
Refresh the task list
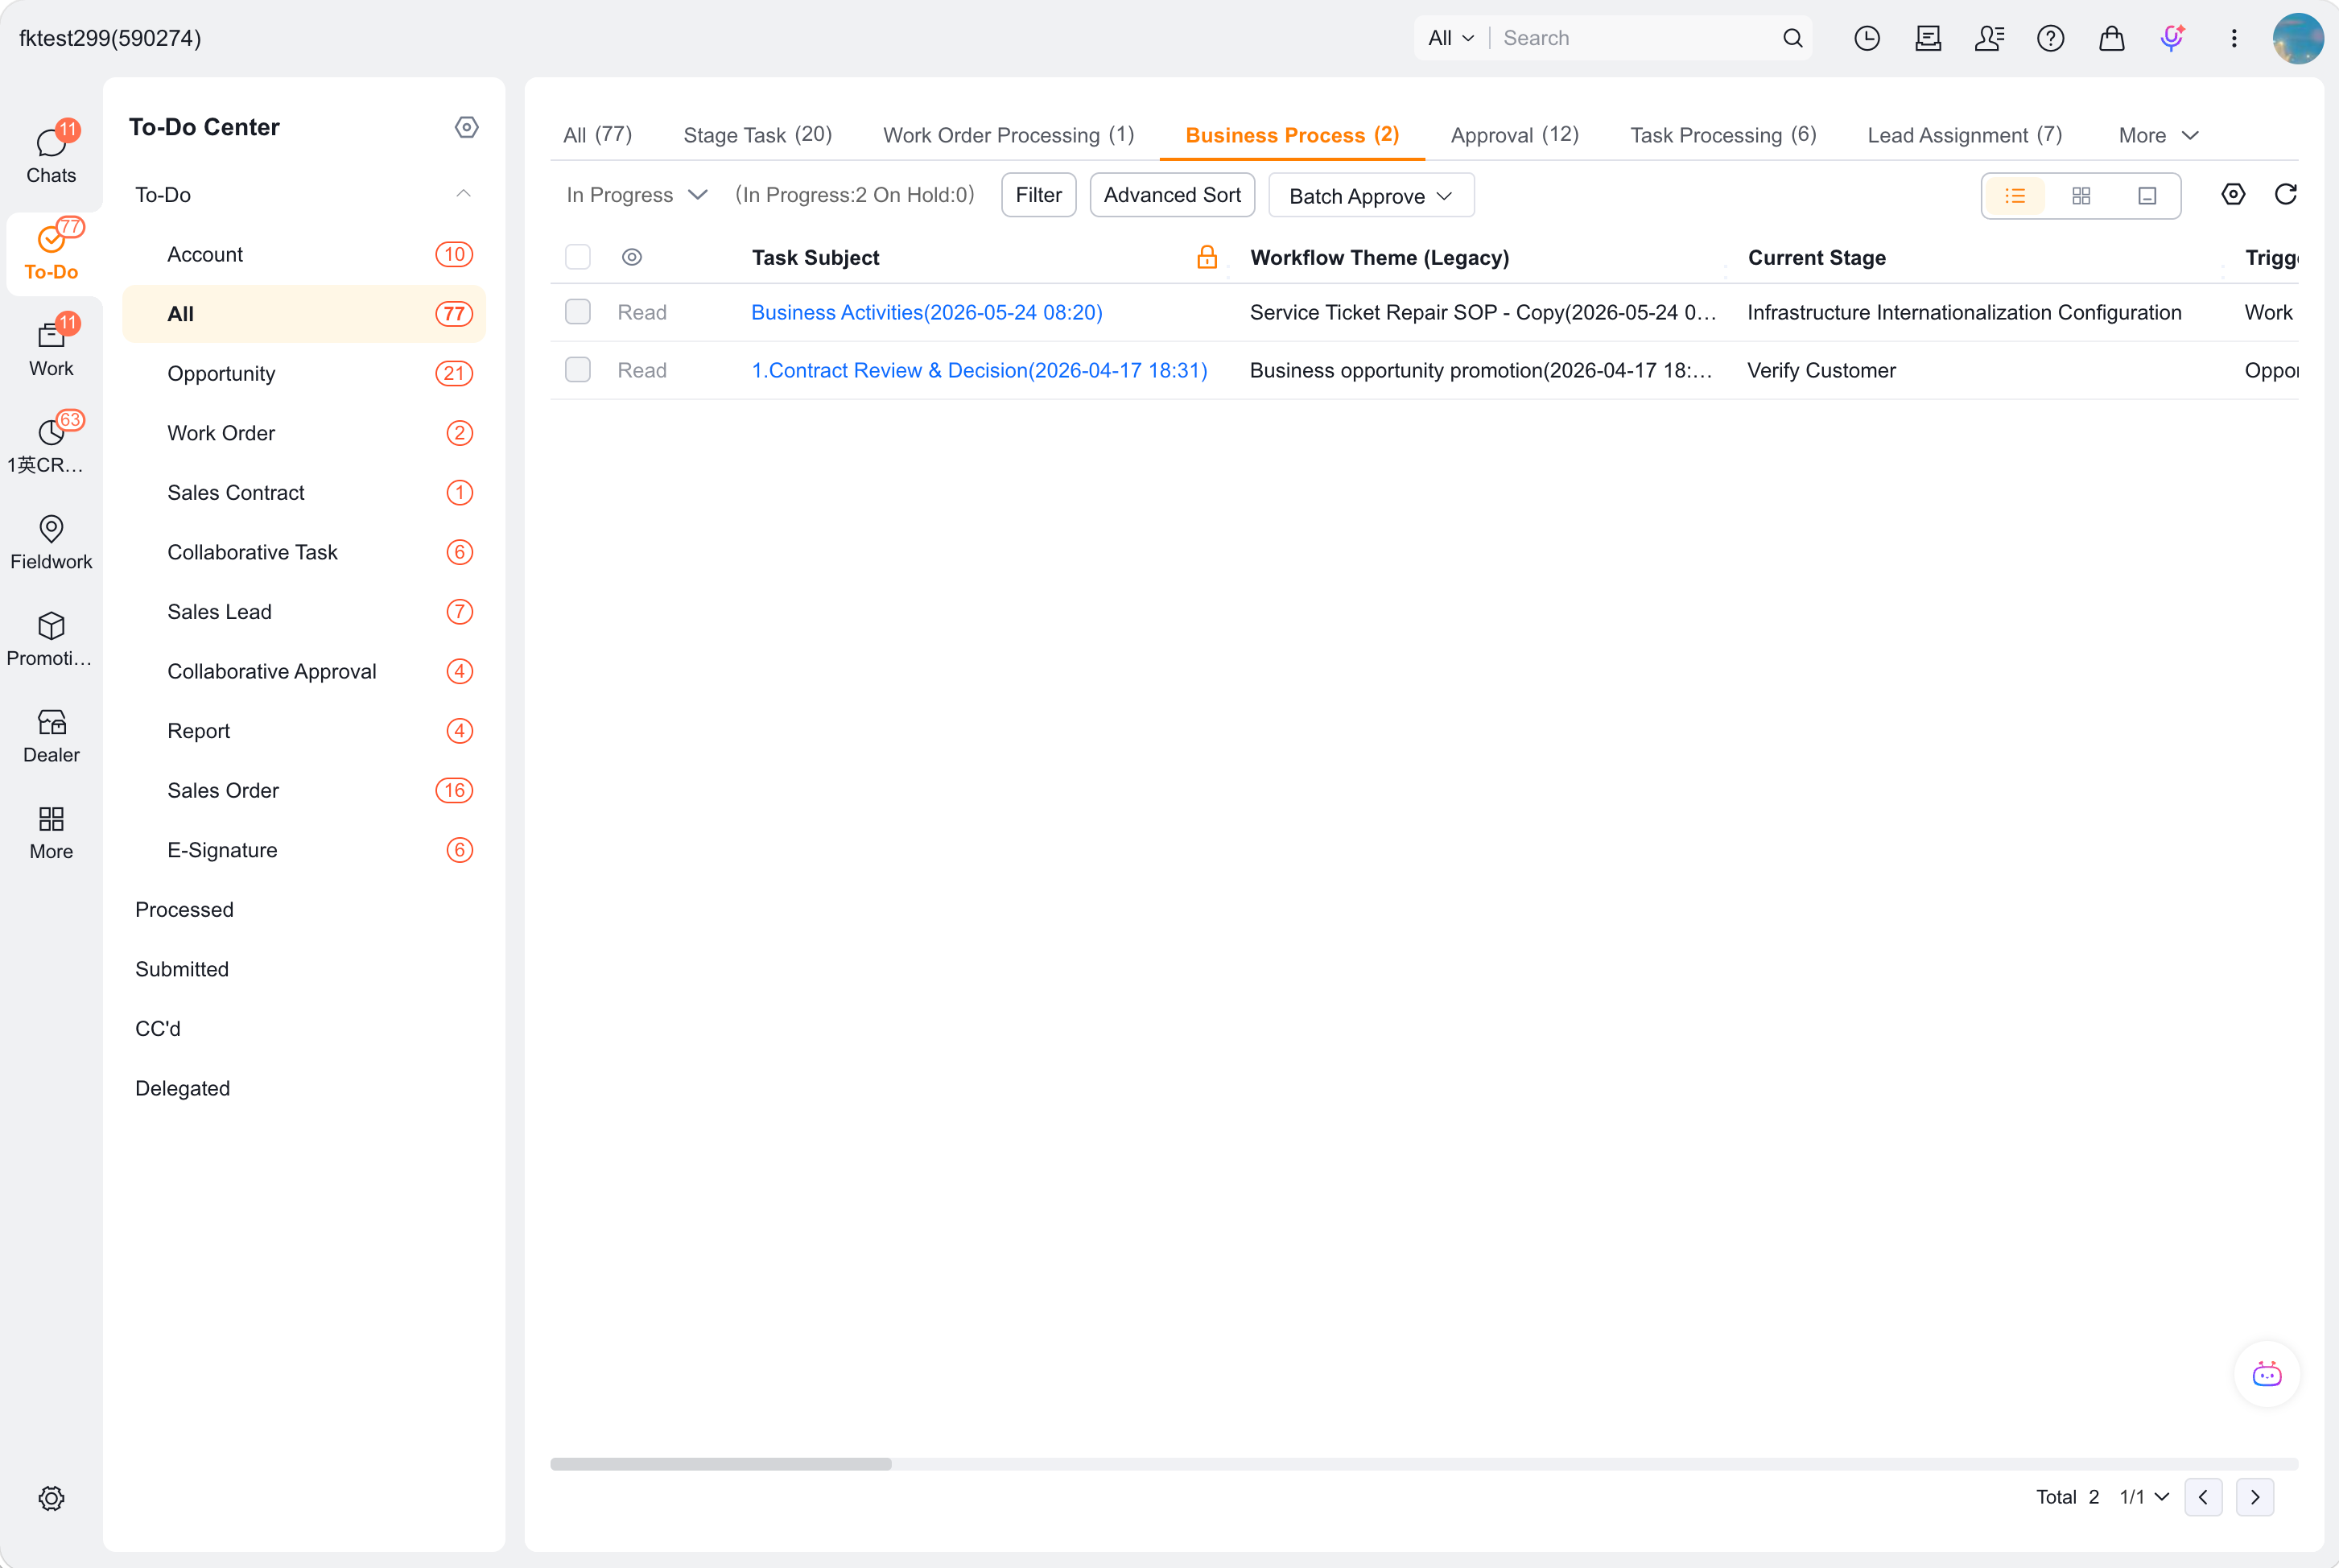(2285, 194)
